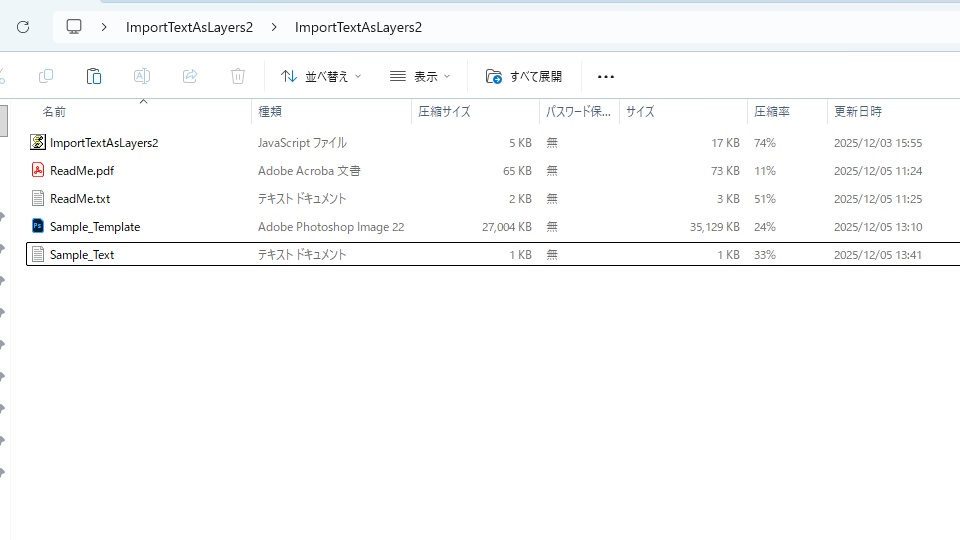Click the 2025/12/05 11:25 date cell

[878, 199]
